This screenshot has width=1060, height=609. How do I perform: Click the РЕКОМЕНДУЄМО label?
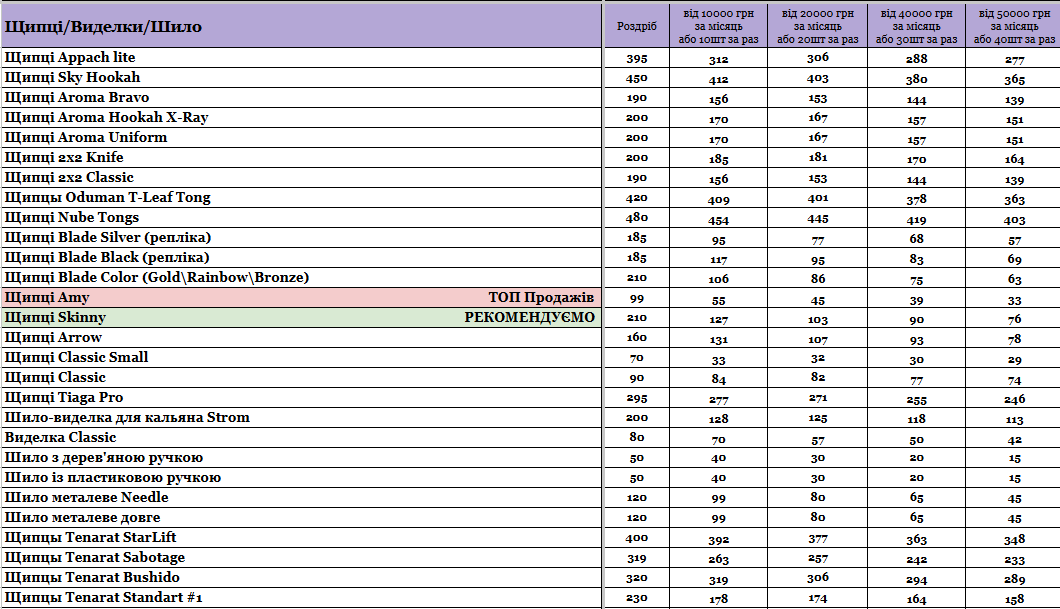529,318
